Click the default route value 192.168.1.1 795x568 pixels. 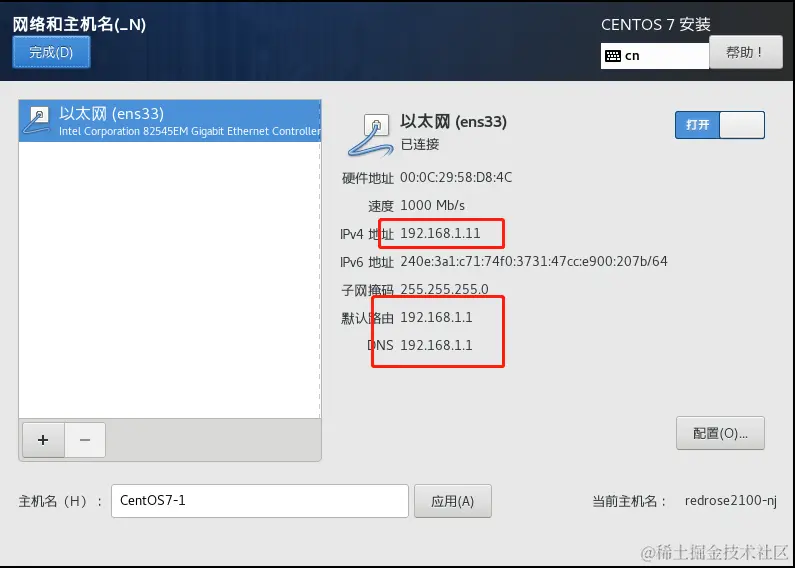coord(436,317)
